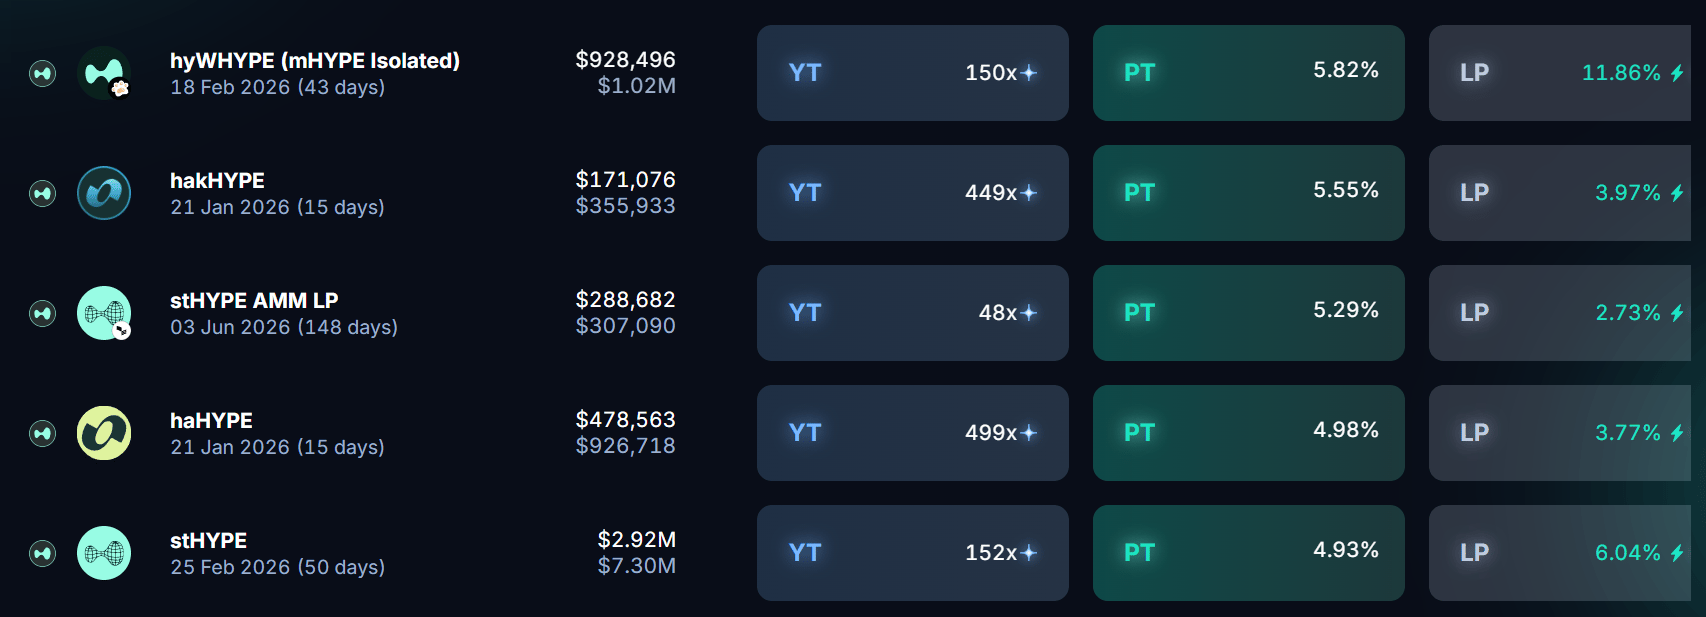The width and height of the screenshot is (1706, 617).
Task: Open the hakHYPE market name link
Action: point(217,181)
